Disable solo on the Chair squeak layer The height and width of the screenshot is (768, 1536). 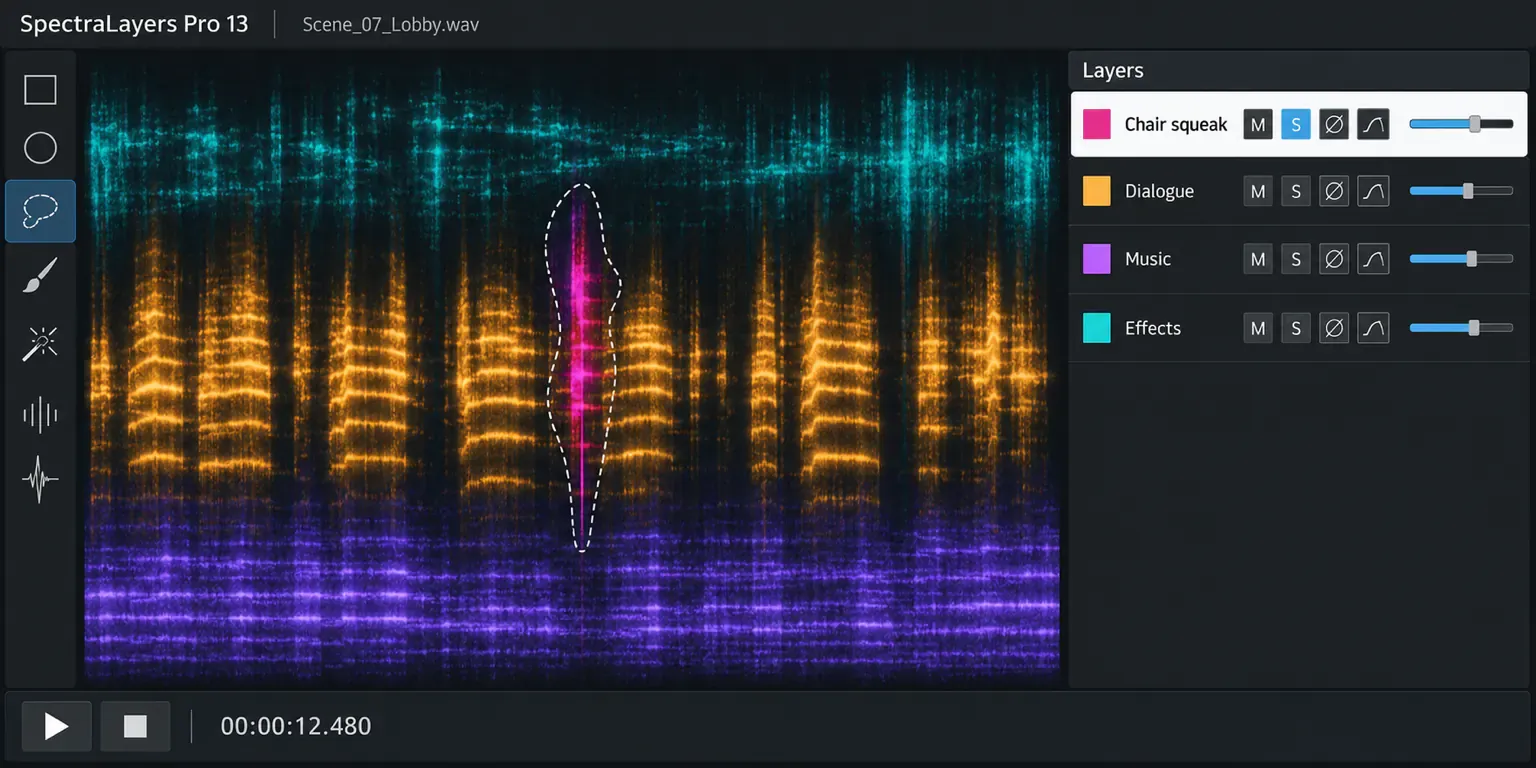point(1296,124)
